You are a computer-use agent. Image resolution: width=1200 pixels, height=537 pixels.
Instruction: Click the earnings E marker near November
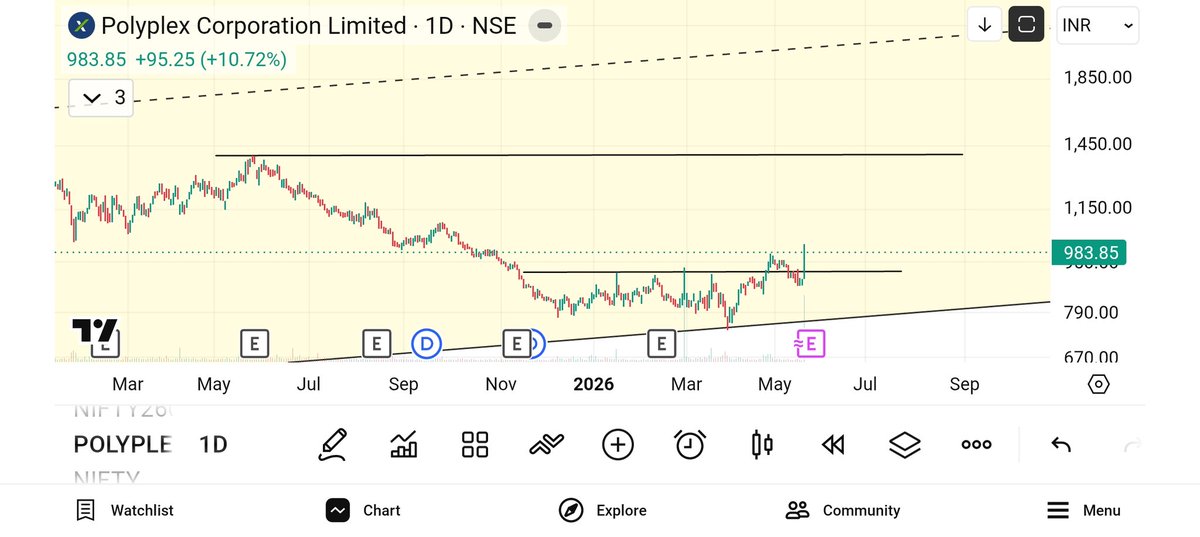[x=516, y=344]
